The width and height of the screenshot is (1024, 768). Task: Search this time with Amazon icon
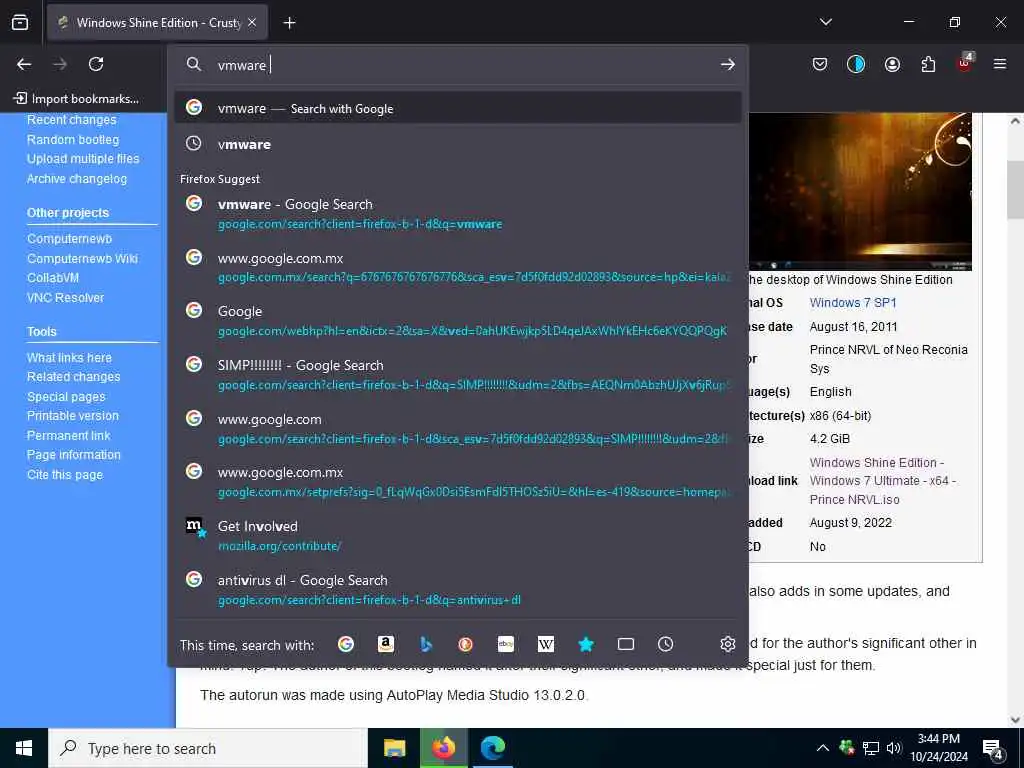click(x=386, y=644)
